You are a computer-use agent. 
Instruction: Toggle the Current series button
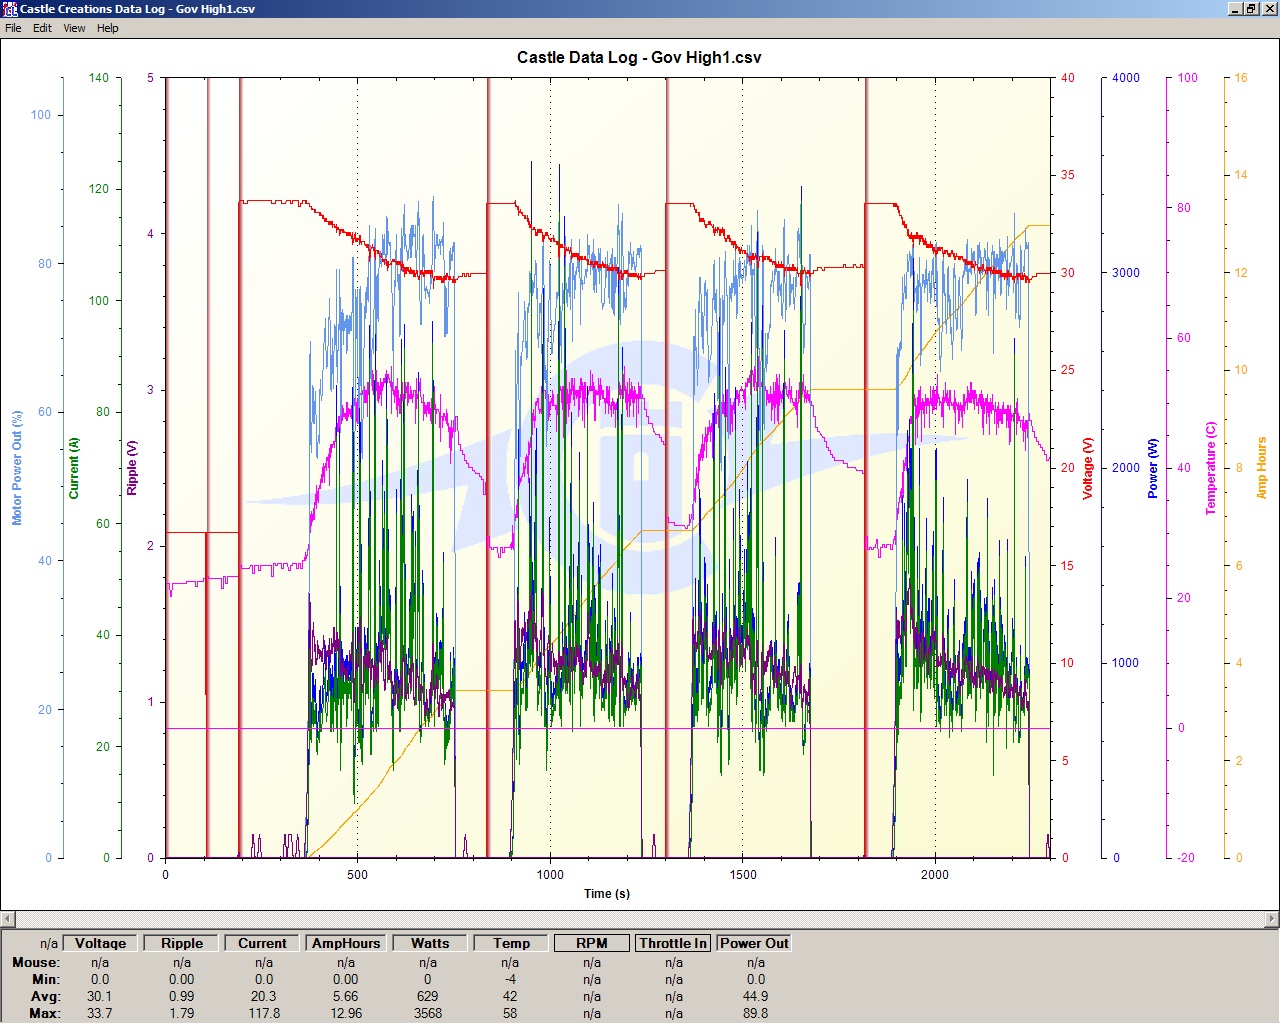pos(263,943)
